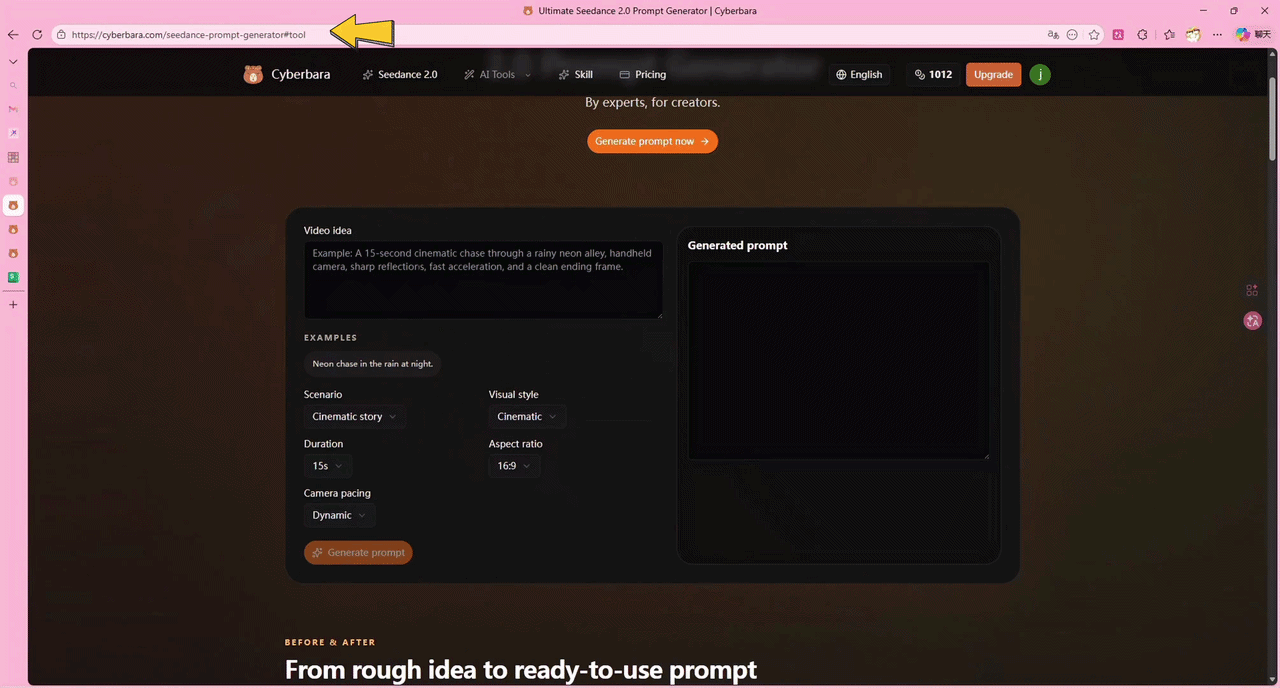The height and width of the screenshot is (688, 1280).
Task: Open the Scenario dropdown showing Cinematic story
Action: 354,416
